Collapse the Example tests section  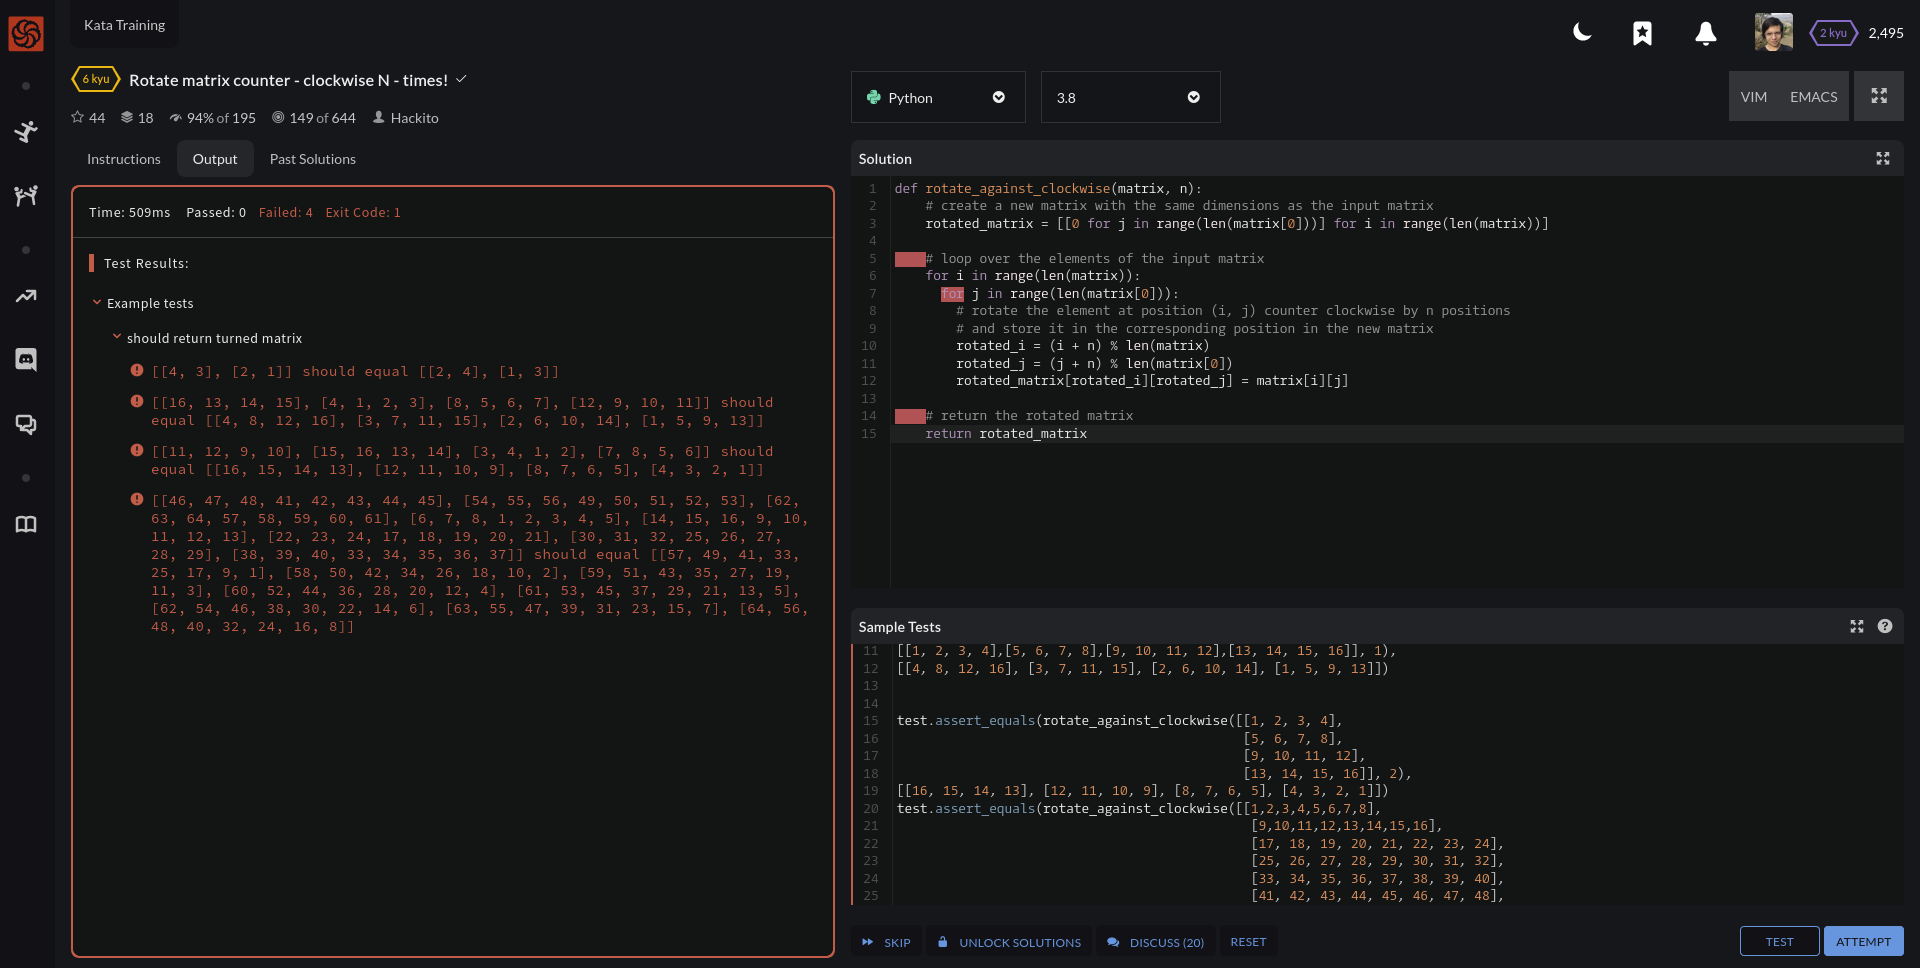pyautogui.click(x=98, y=303)
